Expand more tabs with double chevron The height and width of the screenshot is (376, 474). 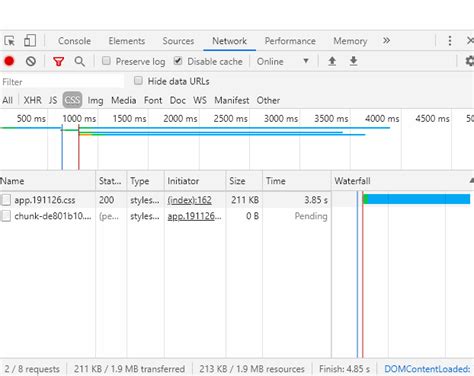[386, 41]
